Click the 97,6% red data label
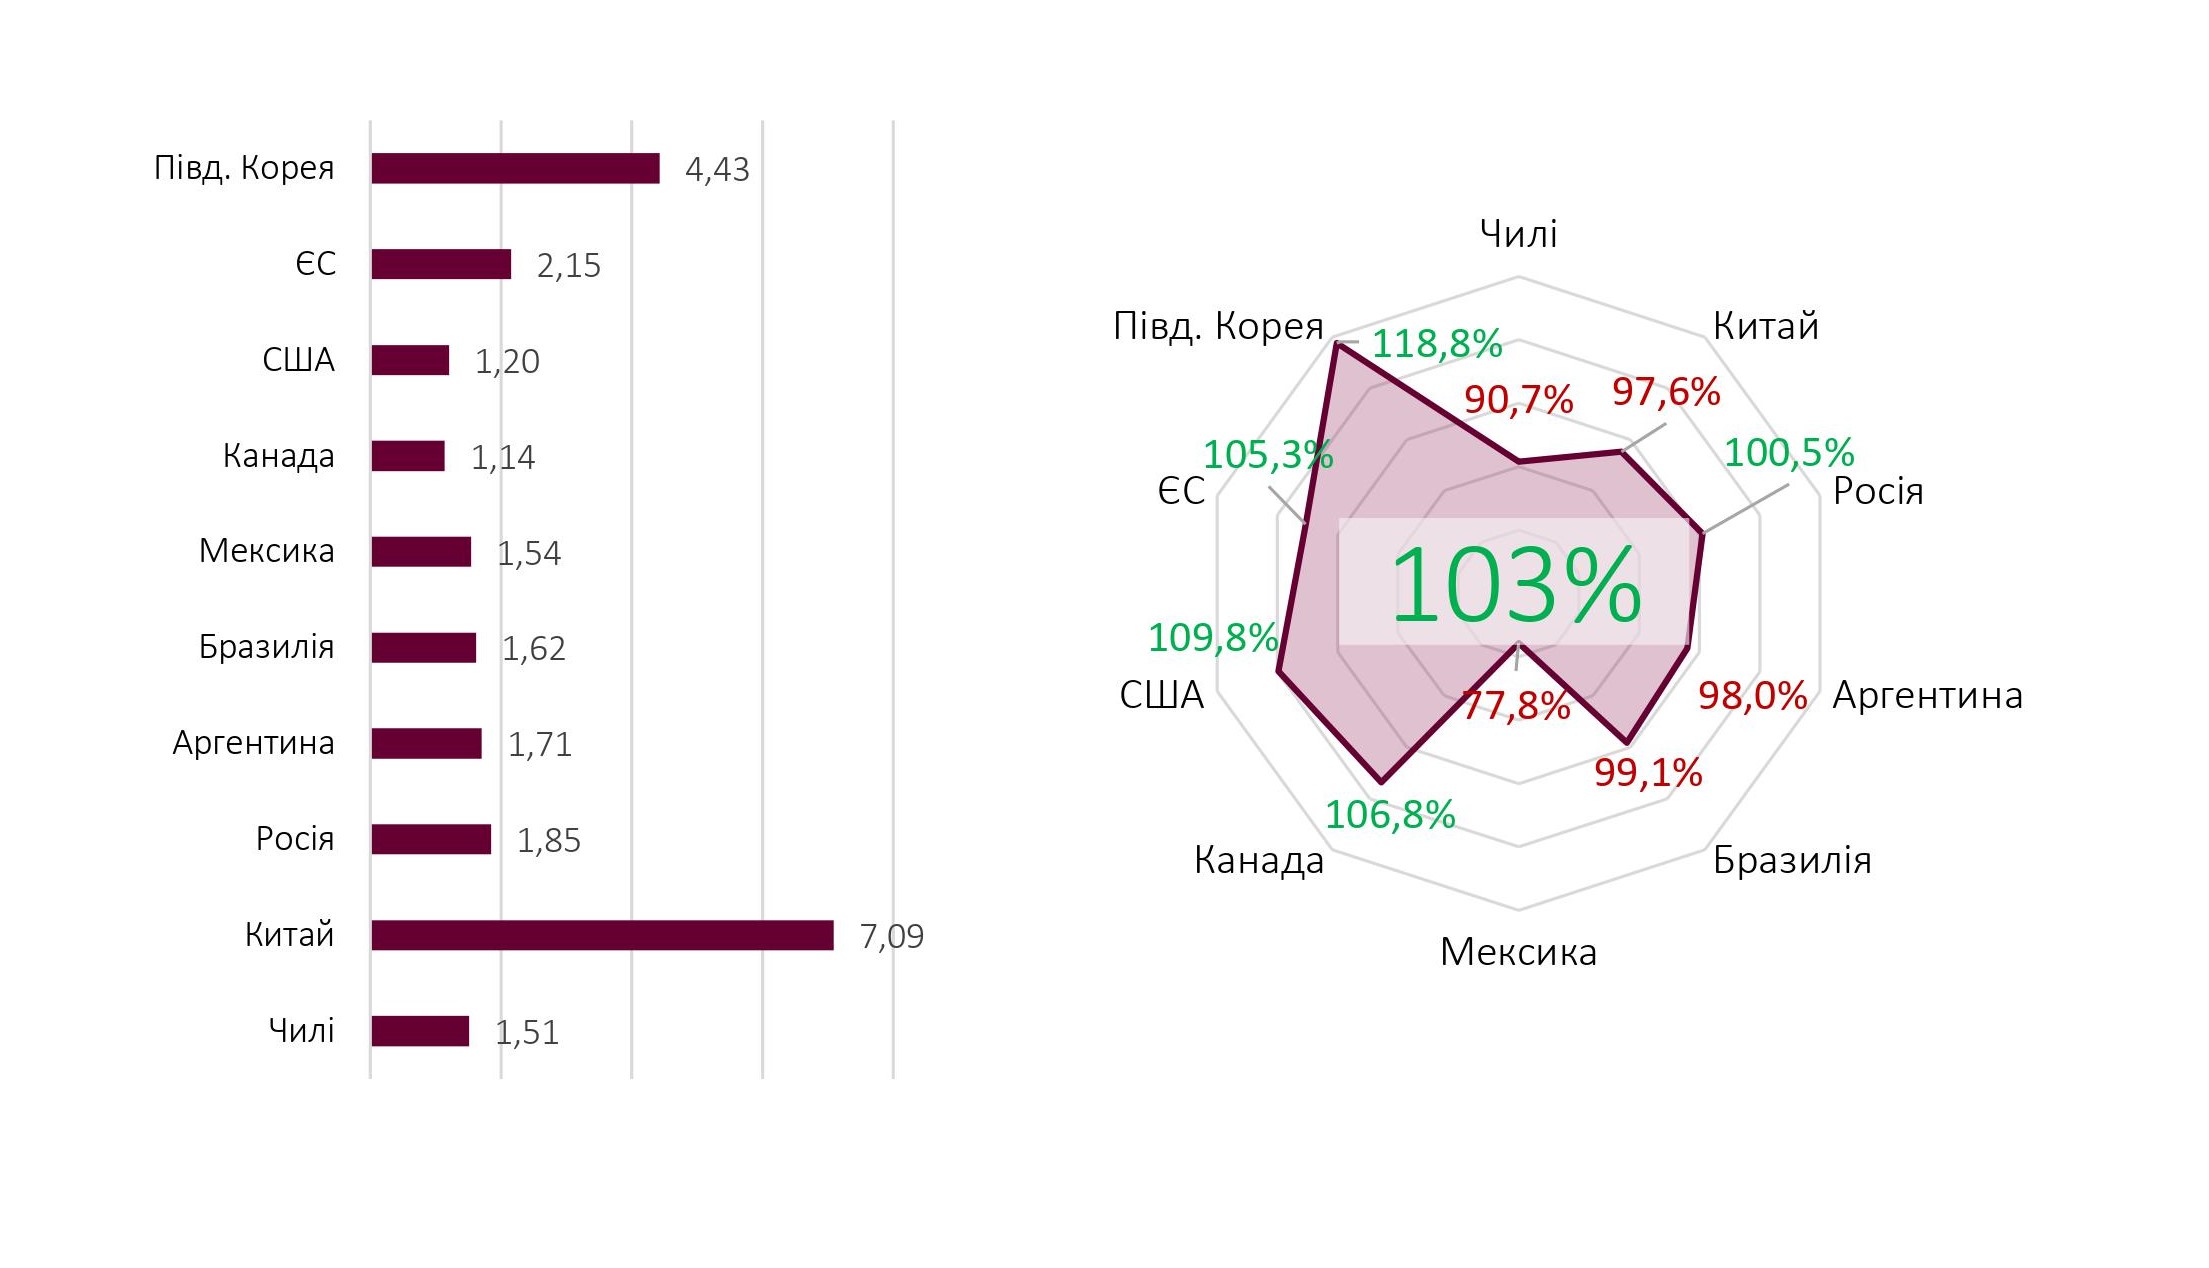 (1666, 392)
